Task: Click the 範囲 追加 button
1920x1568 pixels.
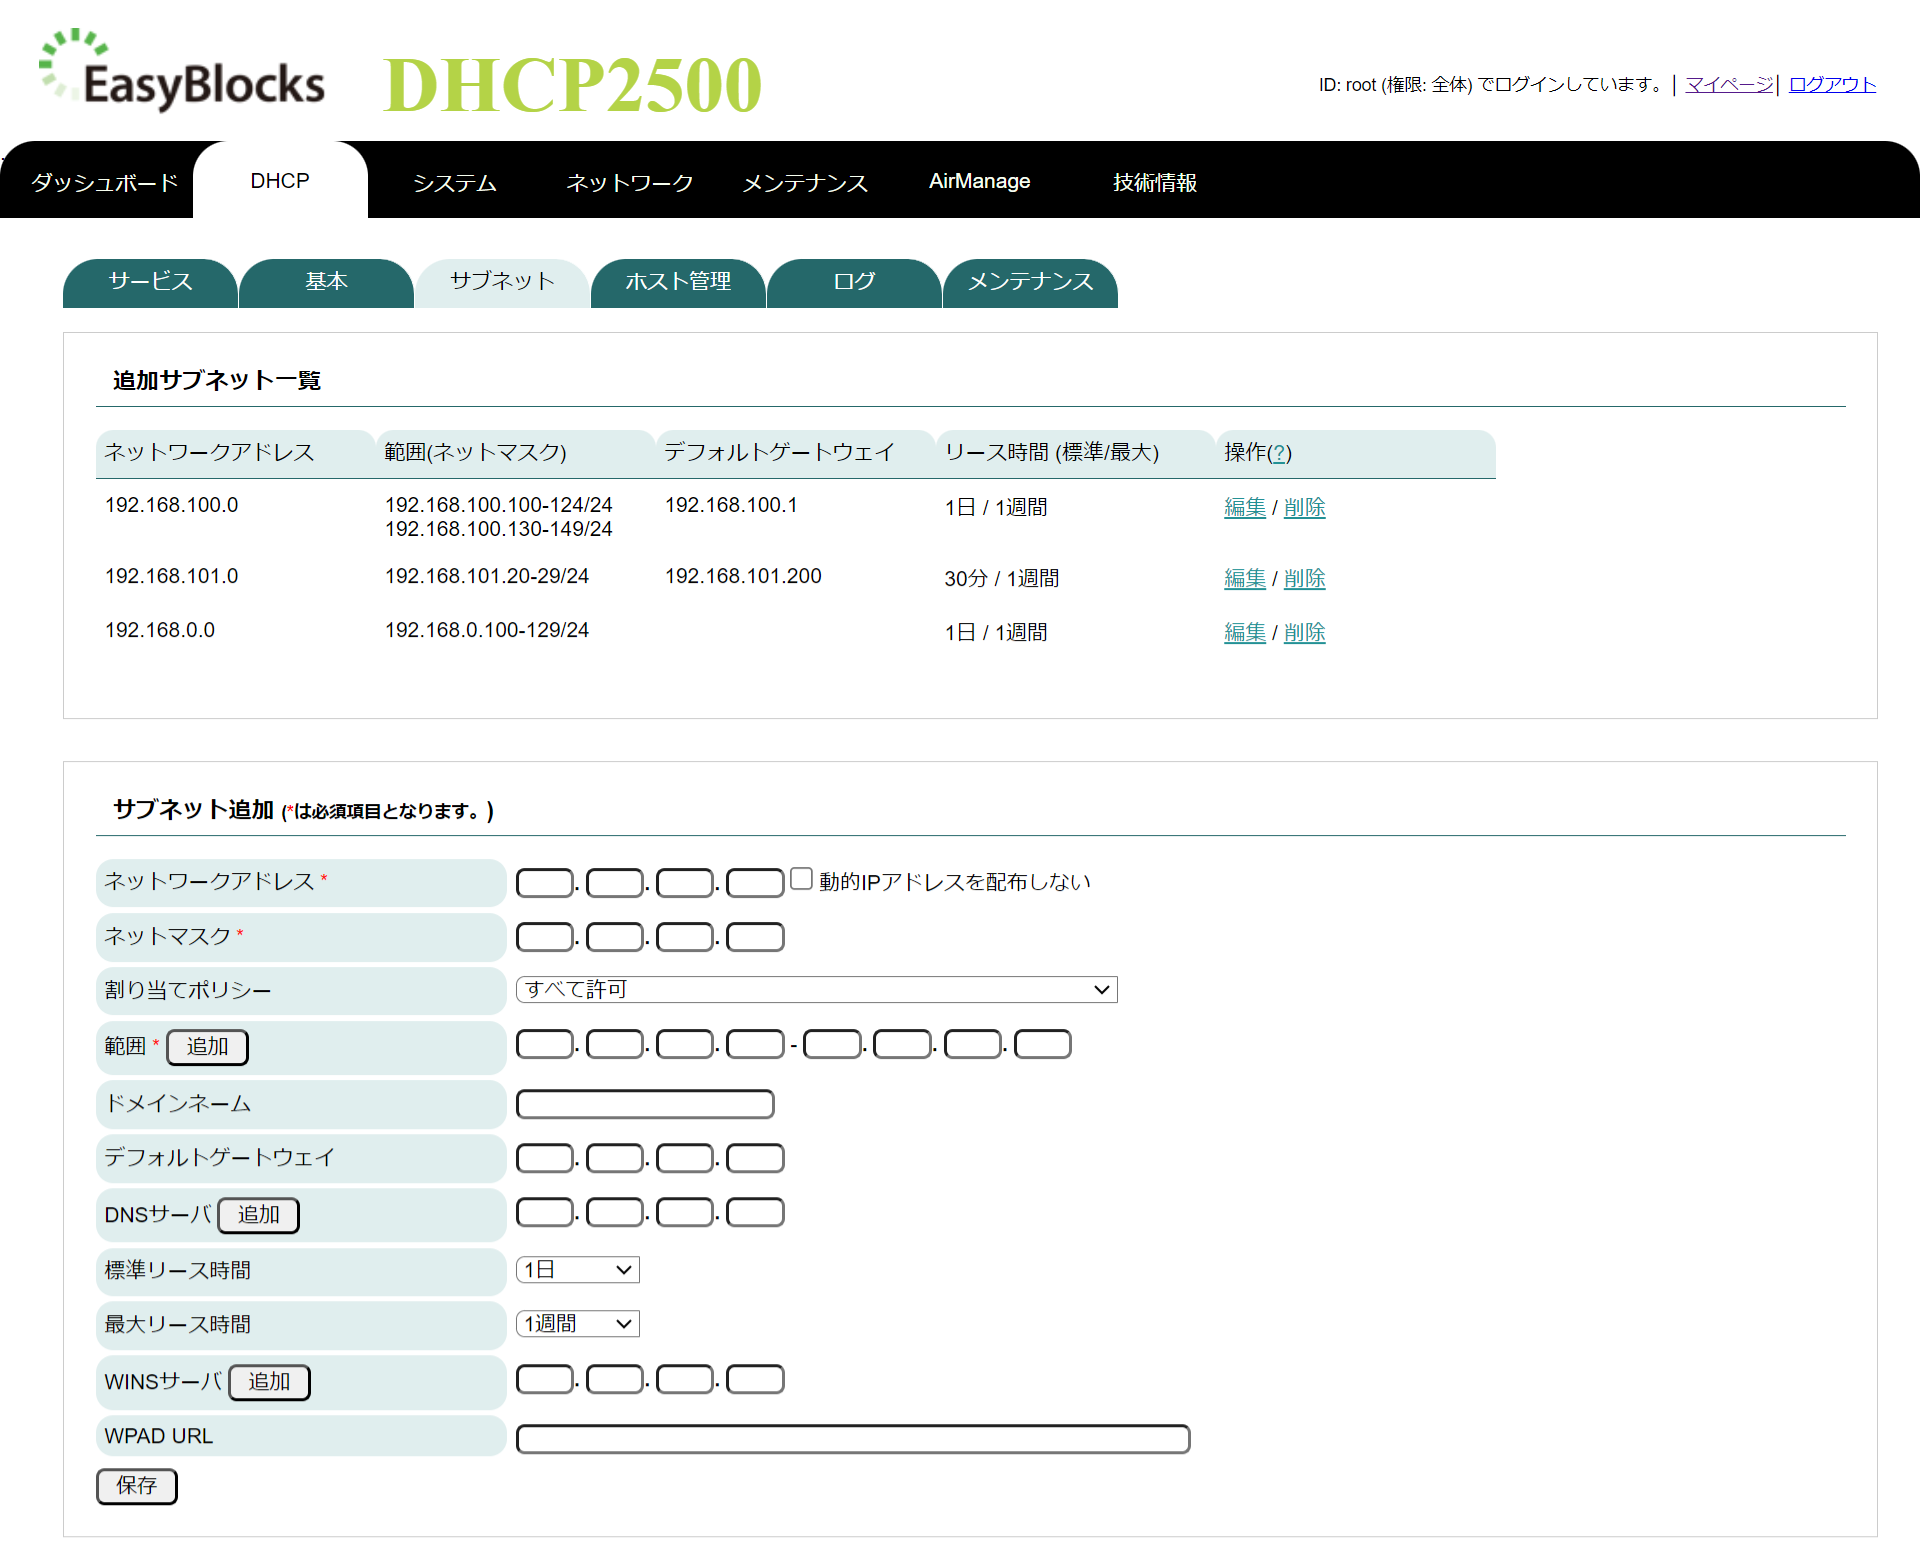Action: (207, 1047)
